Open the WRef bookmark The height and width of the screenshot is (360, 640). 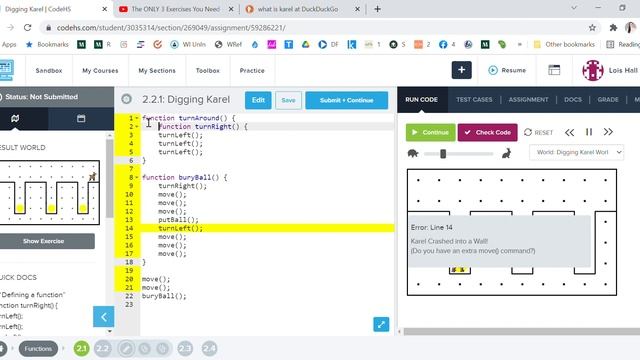(229, 44)
